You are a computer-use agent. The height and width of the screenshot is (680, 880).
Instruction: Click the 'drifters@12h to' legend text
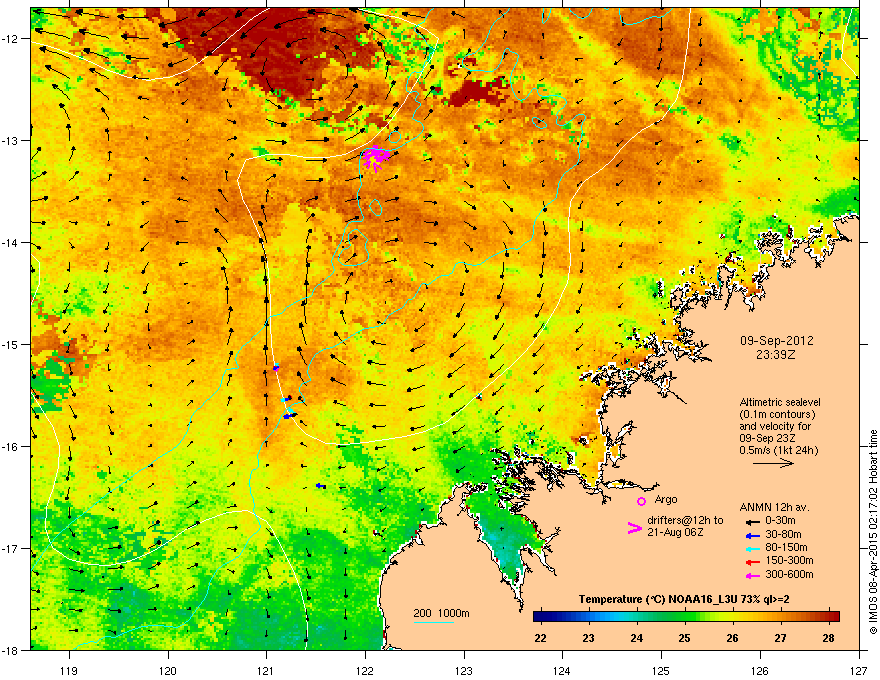[685, 520]
